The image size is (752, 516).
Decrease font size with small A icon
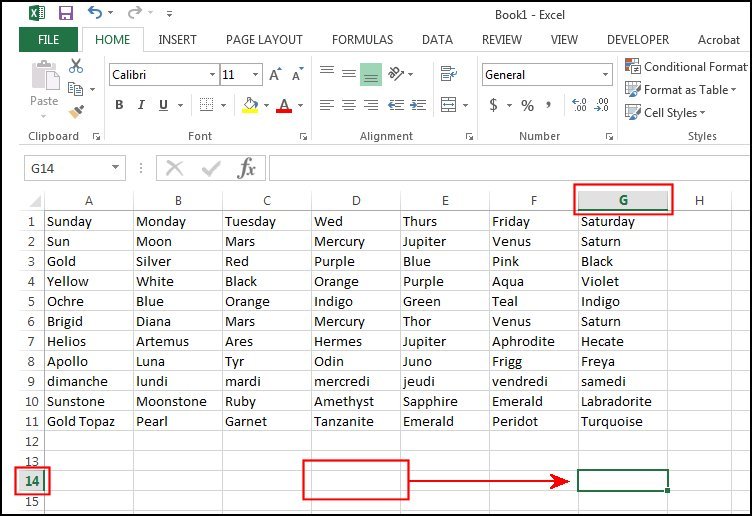(x=297, y=74)
